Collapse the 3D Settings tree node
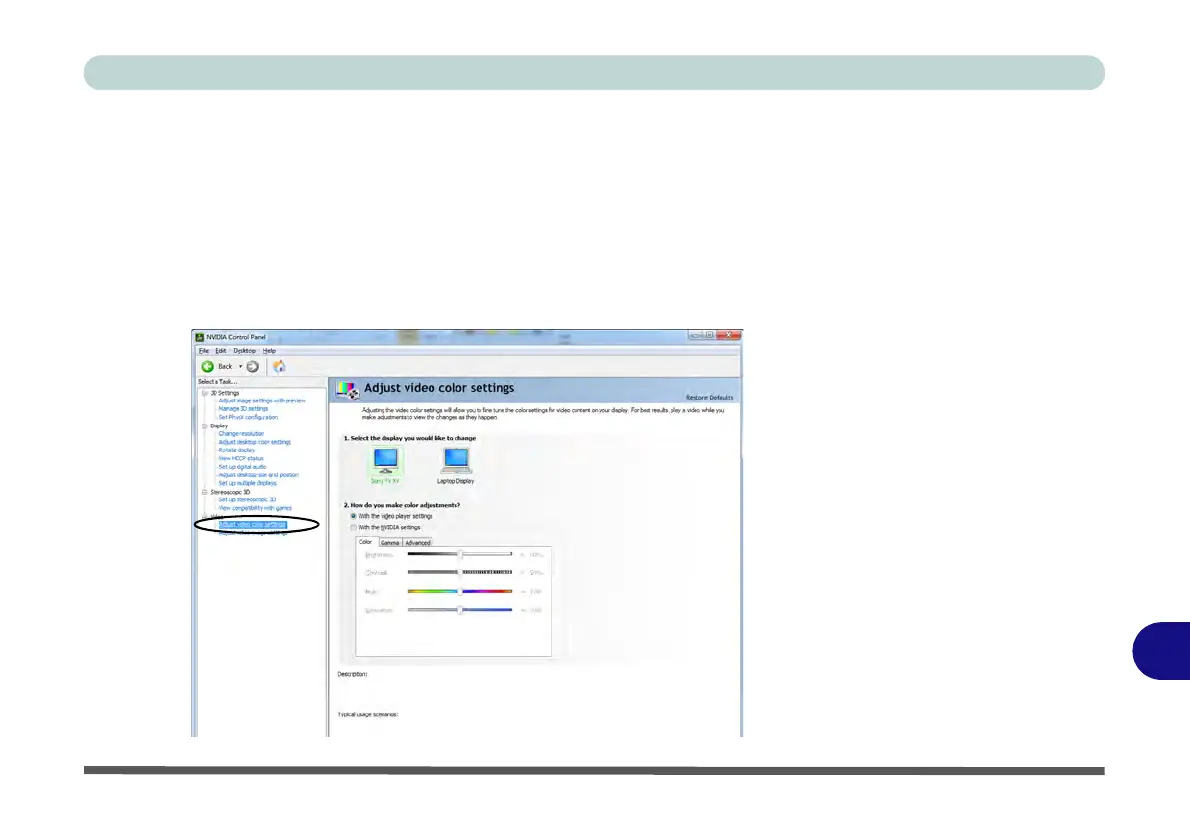The height and width of the screenshot is (838, 1190). [204, 393]
